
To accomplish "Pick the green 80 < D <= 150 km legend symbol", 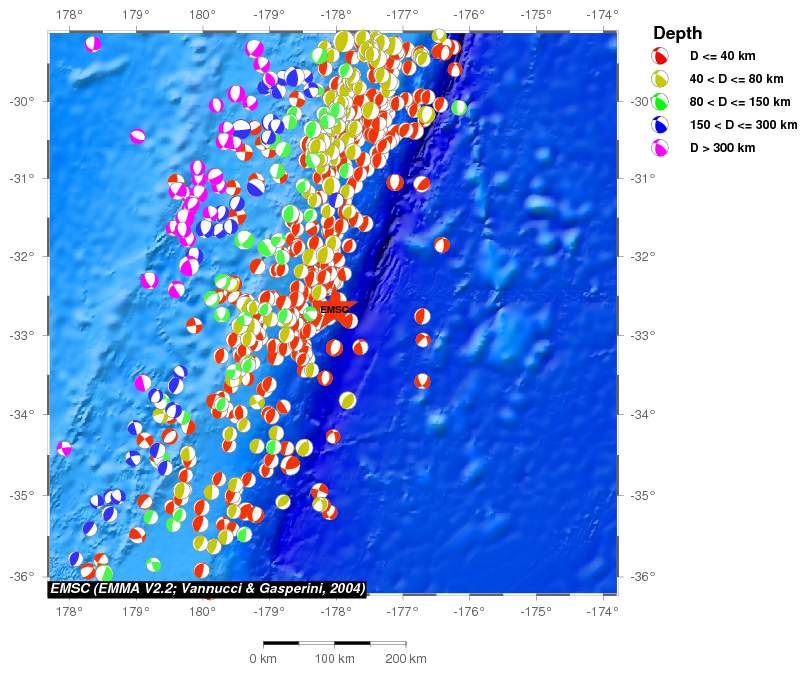I will (x=659, y=102).
